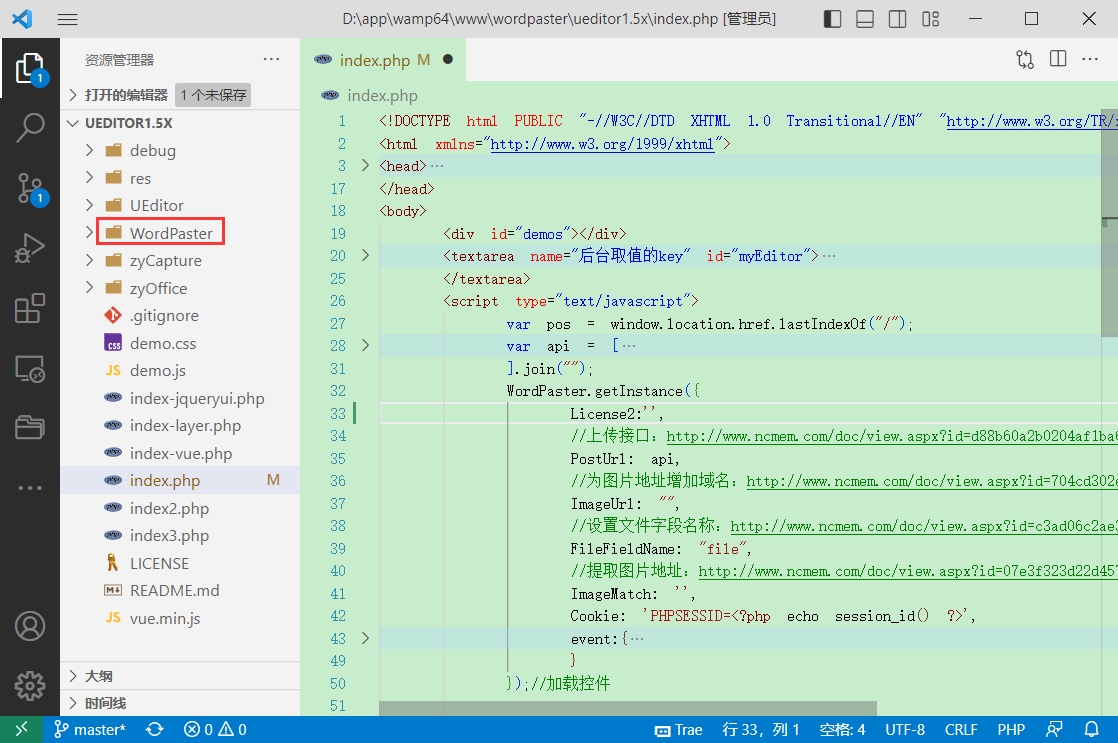
Task: Expand the 大纲 outline section
Action: 98,676
